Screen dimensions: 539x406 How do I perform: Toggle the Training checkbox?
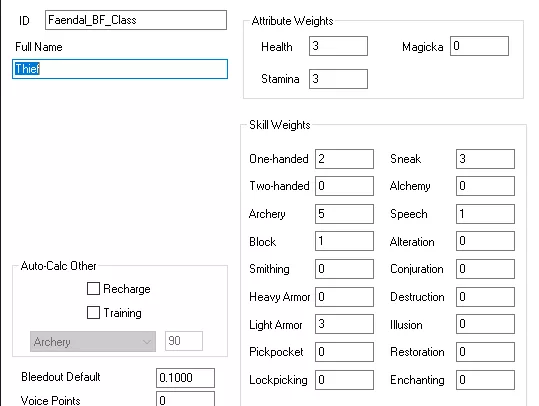(93, 313)
